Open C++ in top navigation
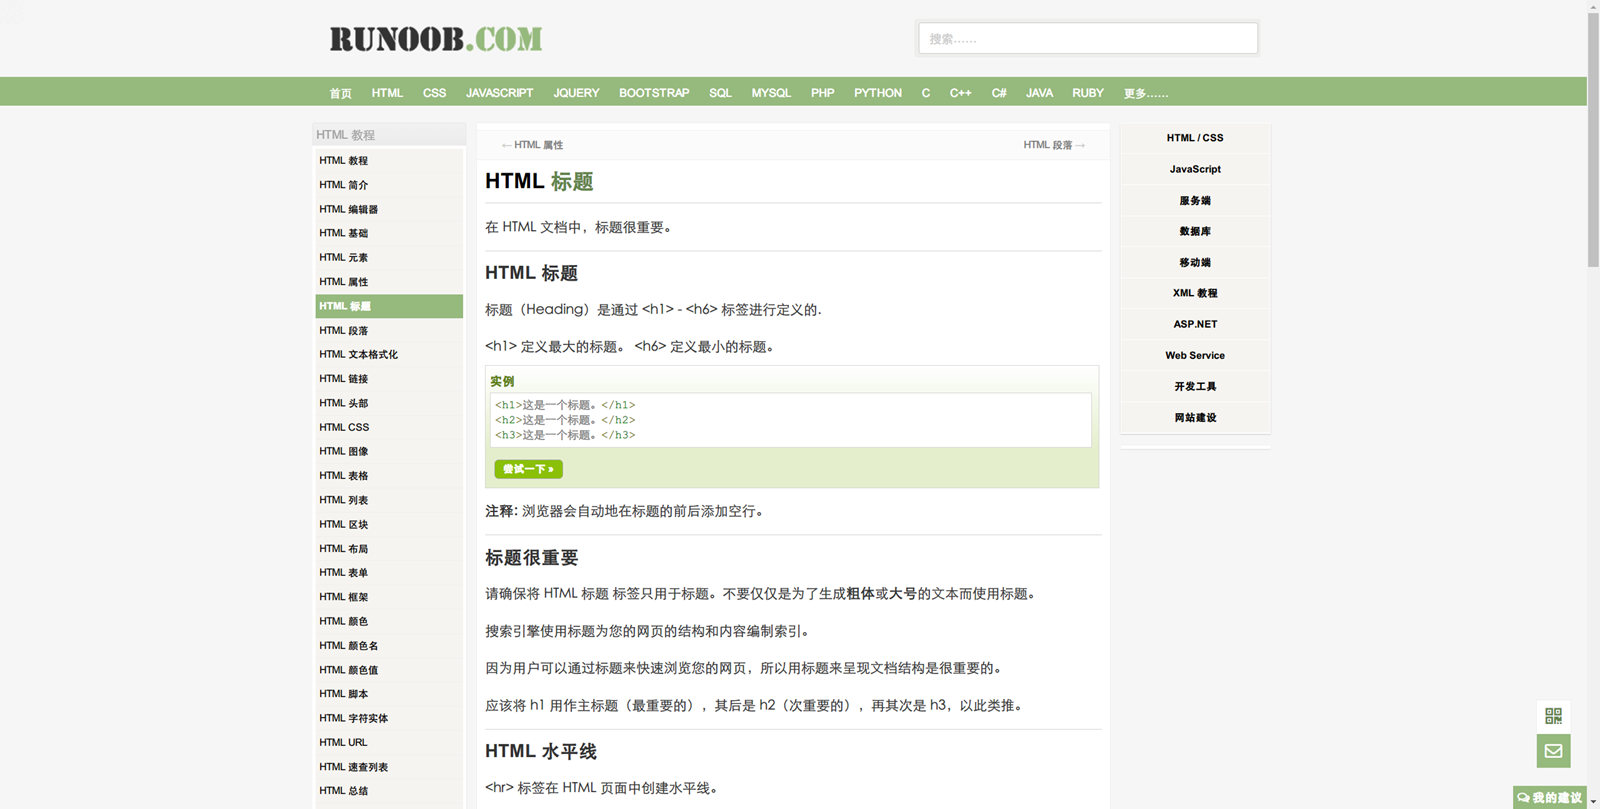Viewport: 1600px width, 809px height. (x=960, y=93)
